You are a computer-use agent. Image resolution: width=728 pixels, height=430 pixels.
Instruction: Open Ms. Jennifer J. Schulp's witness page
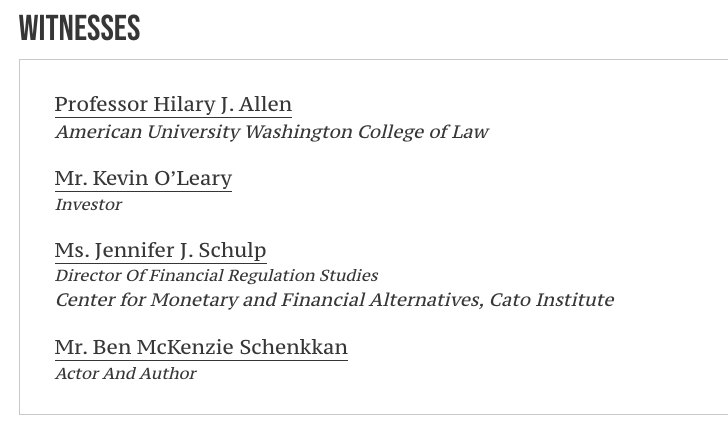(x=160, y=250)
